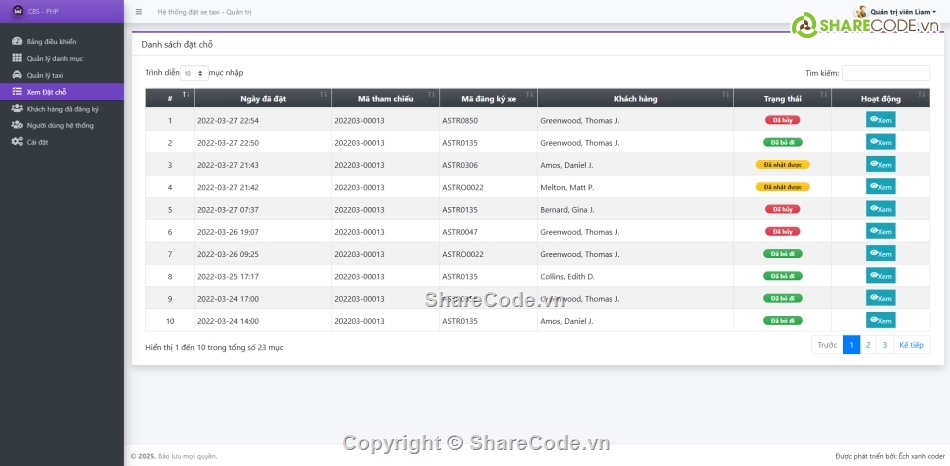Viewport: 950px width, 466px height.
Task: Click Hệ thống đặt xe taxi - Quản trị title
Action: pyautogui.click(x=204, y=12)
